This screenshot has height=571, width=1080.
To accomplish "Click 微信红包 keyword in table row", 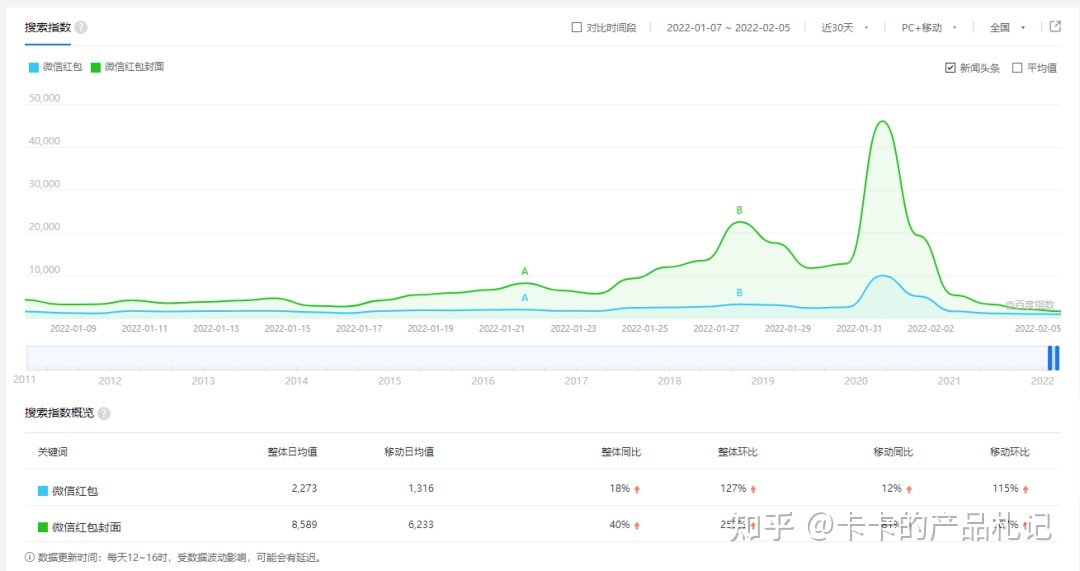I will click(x=74, y=491).
